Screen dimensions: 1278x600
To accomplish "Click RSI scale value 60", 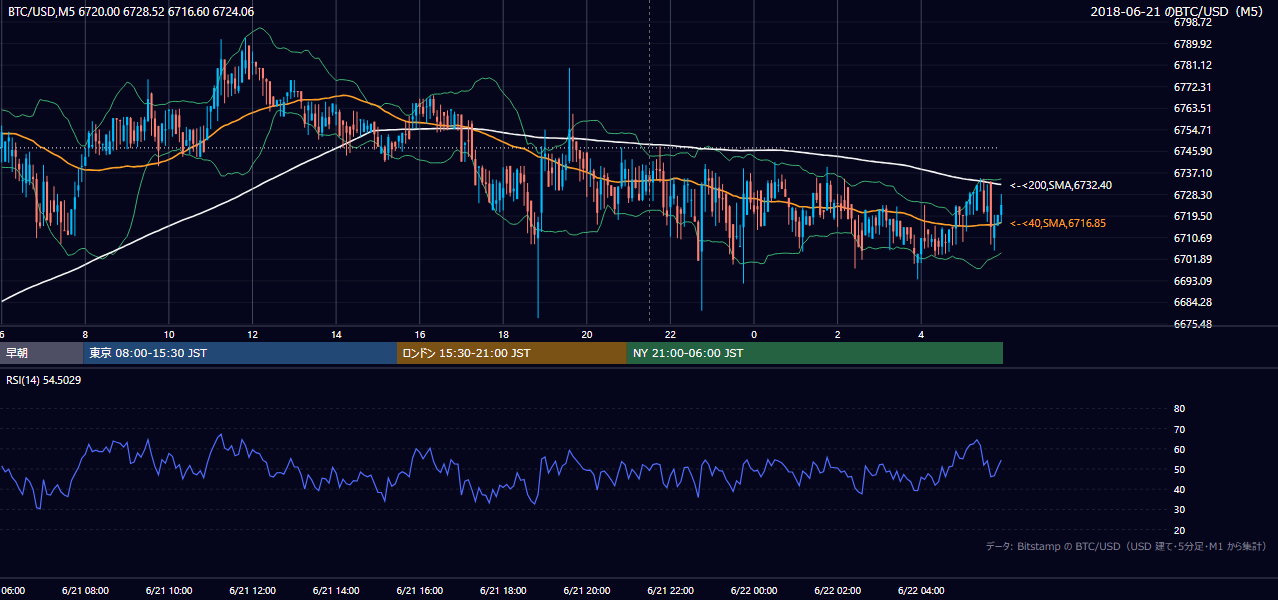I will pyautogui.click(x=1179, y=449).
